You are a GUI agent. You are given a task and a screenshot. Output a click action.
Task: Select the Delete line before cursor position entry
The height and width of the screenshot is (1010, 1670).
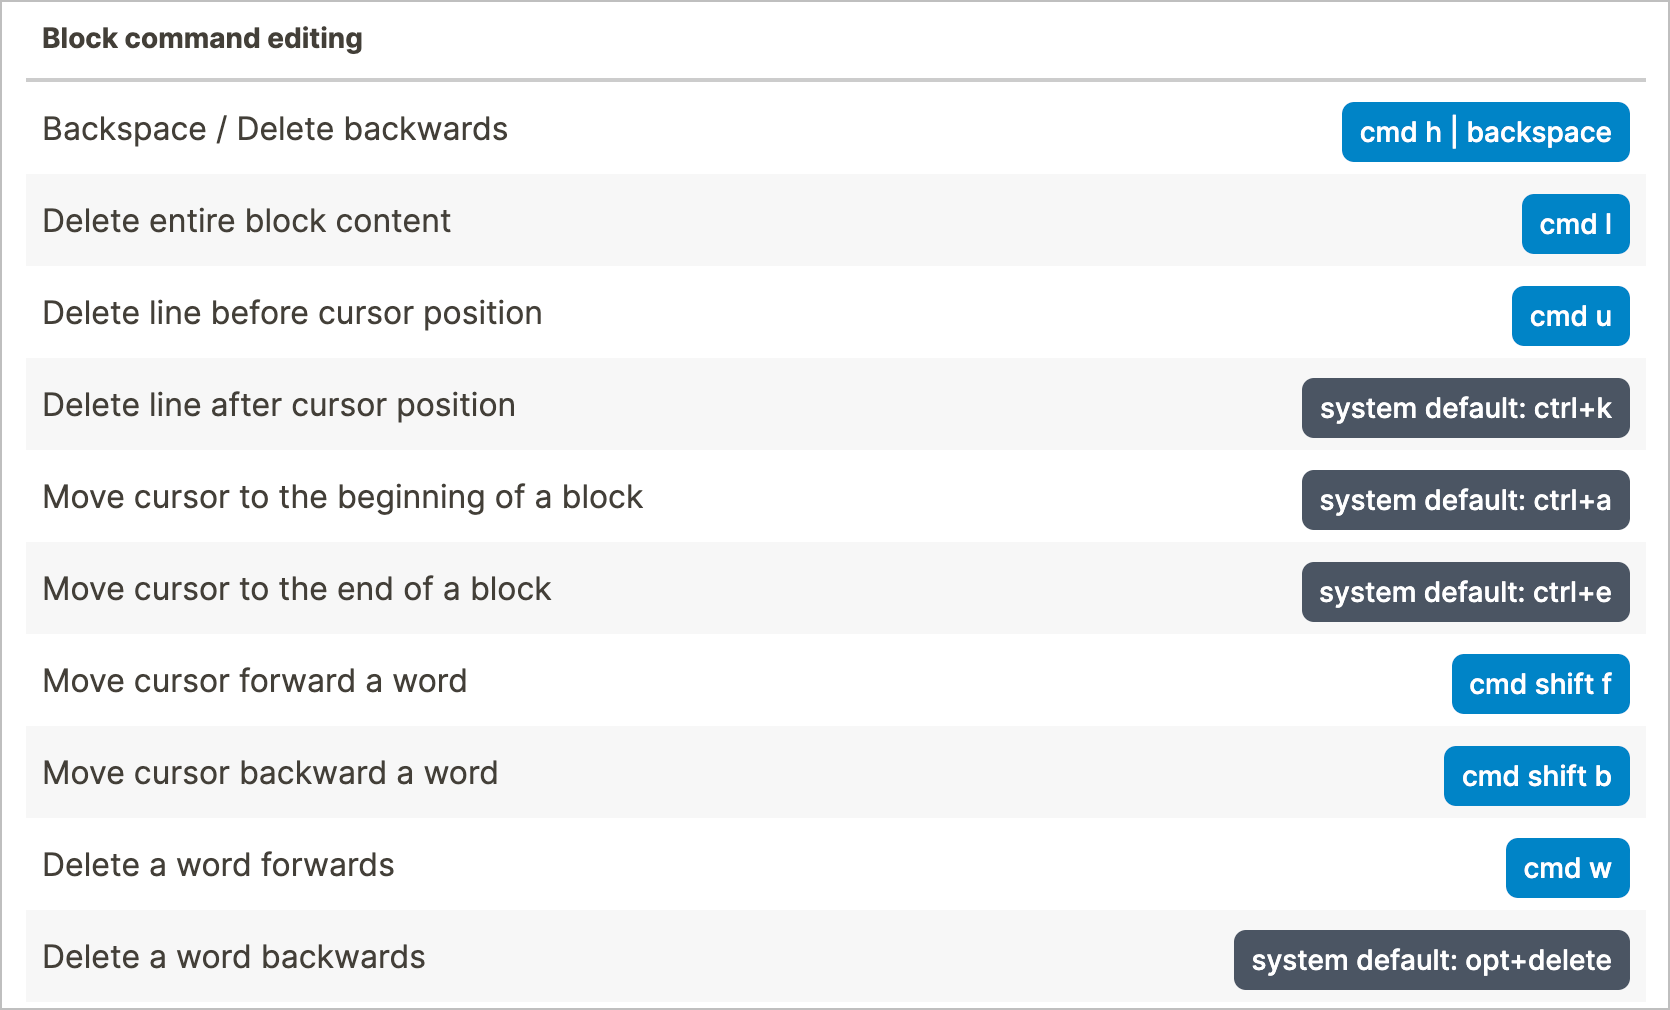click(x=292, y=313)
